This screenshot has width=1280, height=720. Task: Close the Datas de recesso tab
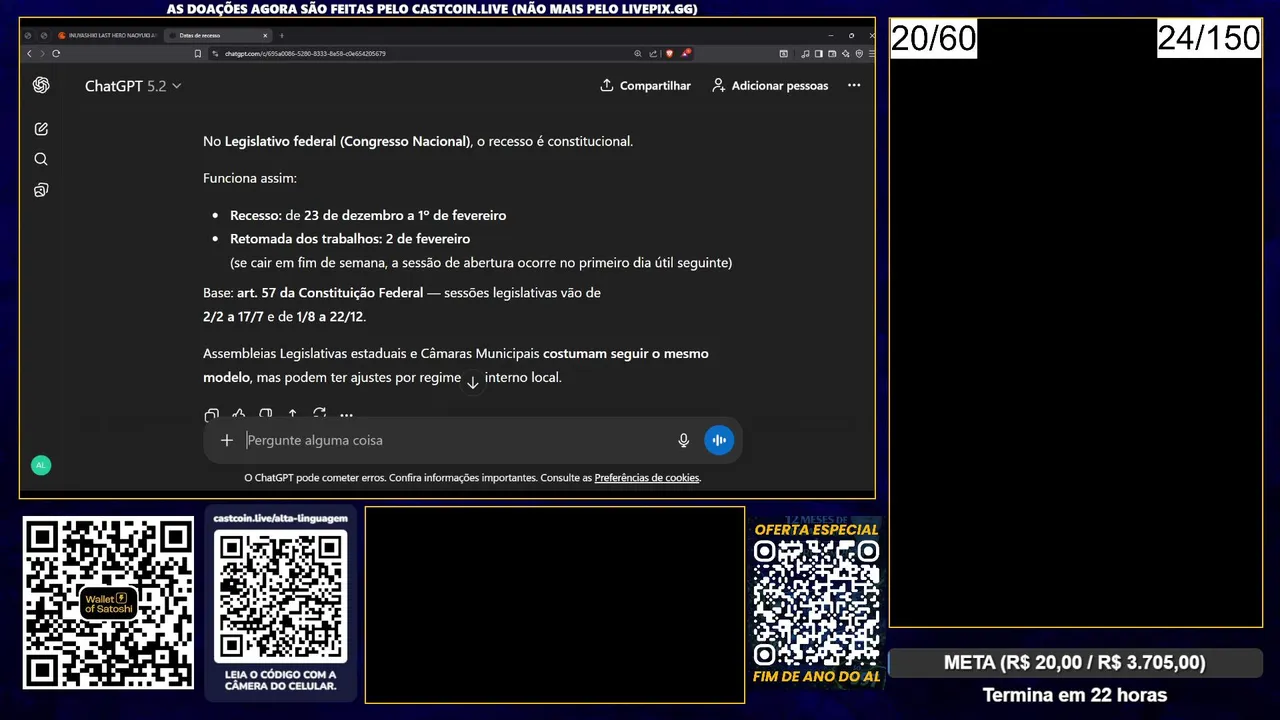pyautogui.click(x=265, y=35)
